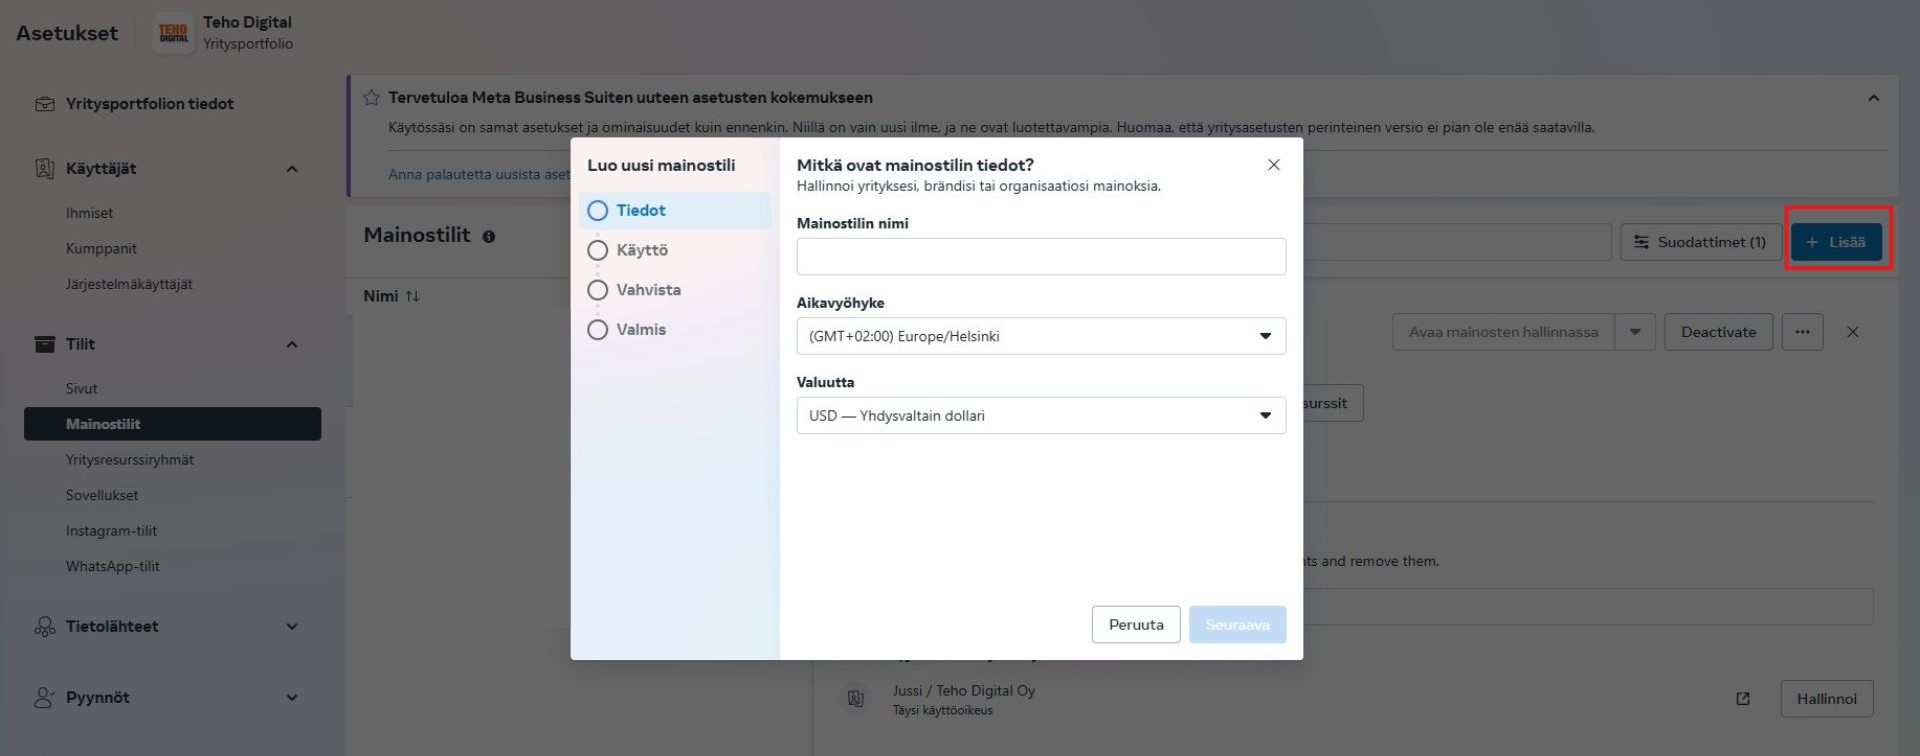1920x756 pixels.
Task: Click the Mainostilin nimi text field
Action: (x=1040, y=257)
